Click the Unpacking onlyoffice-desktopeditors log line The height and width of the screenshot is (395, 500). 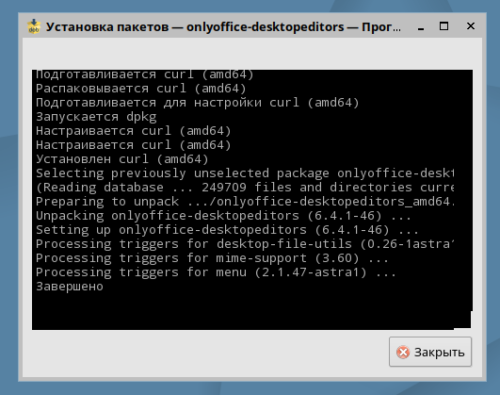(x=223, y=216)
